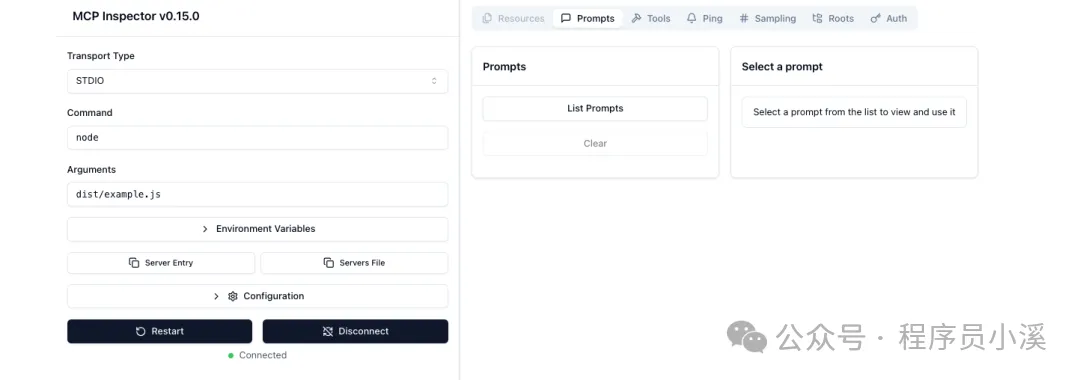Click the Tools tab hammer icon
Screen dimensions: 1080x380
coord(636,19)
